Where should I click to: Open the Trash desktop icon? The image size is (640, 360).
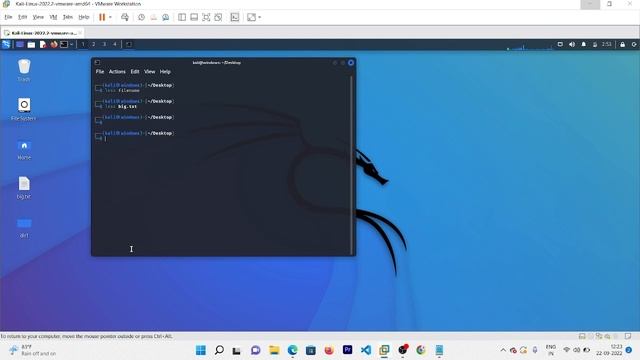[24, 70]
